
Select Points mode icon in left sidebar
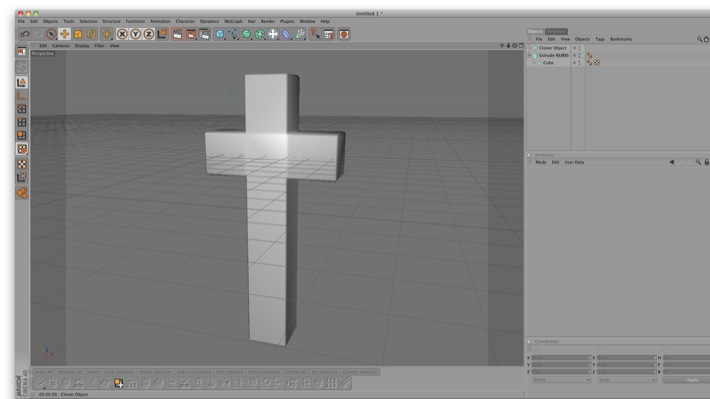click(21, 109)
